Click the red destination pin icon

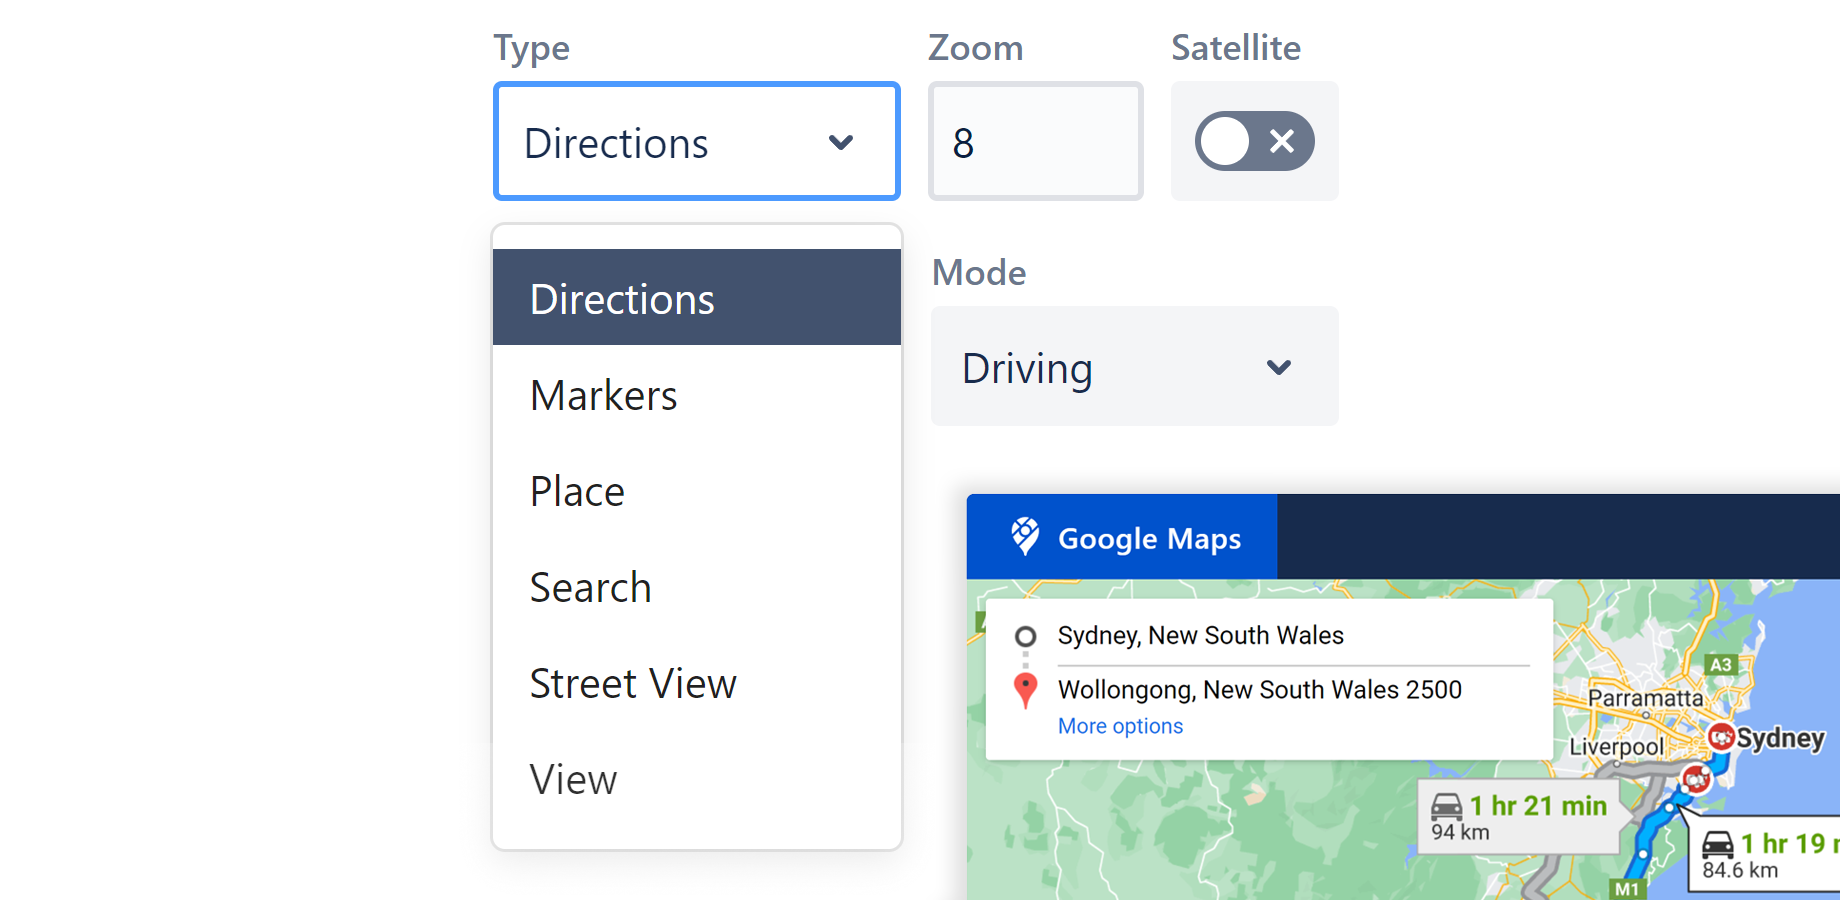pos(1025,690)
